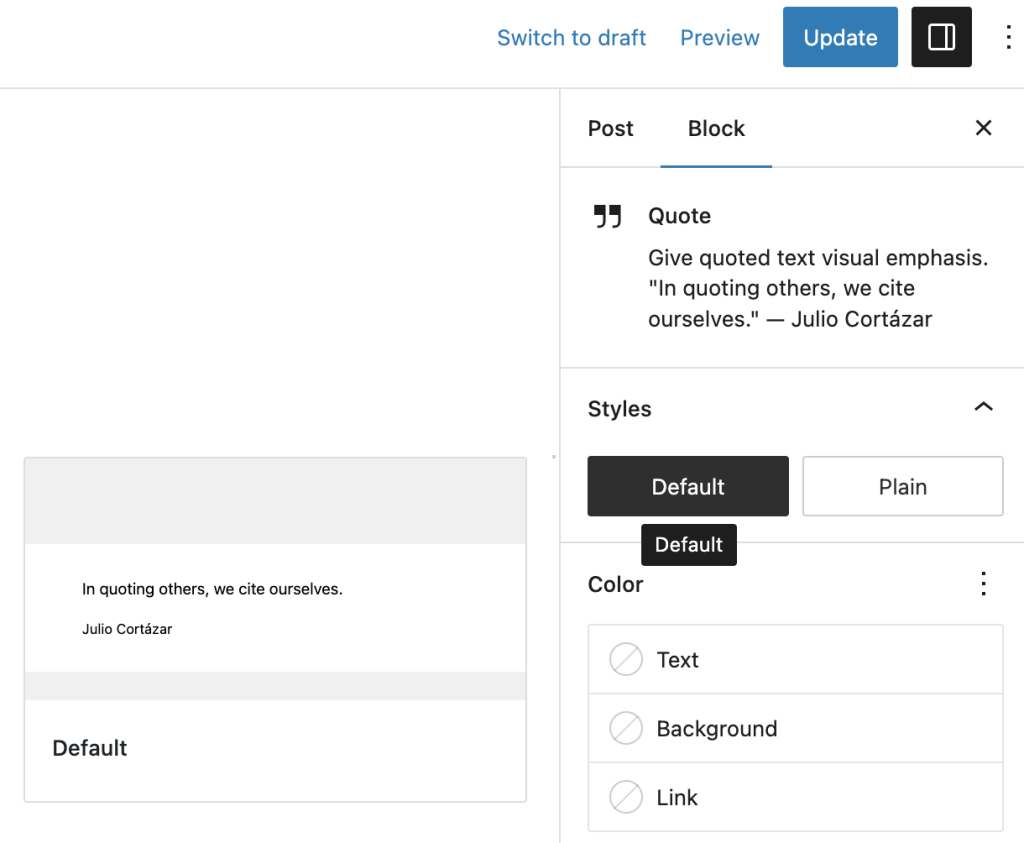Open the post Preview
Screen dimensions: 1024x843
tap(719, 37)
